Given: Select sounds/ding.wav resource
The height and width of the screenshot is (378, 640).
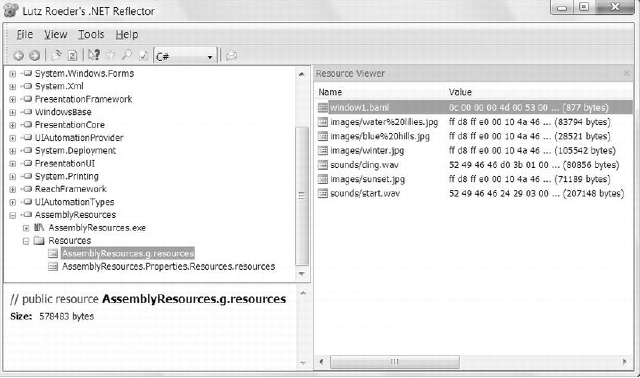Looking at the screenshot, I should coord(364,165).
